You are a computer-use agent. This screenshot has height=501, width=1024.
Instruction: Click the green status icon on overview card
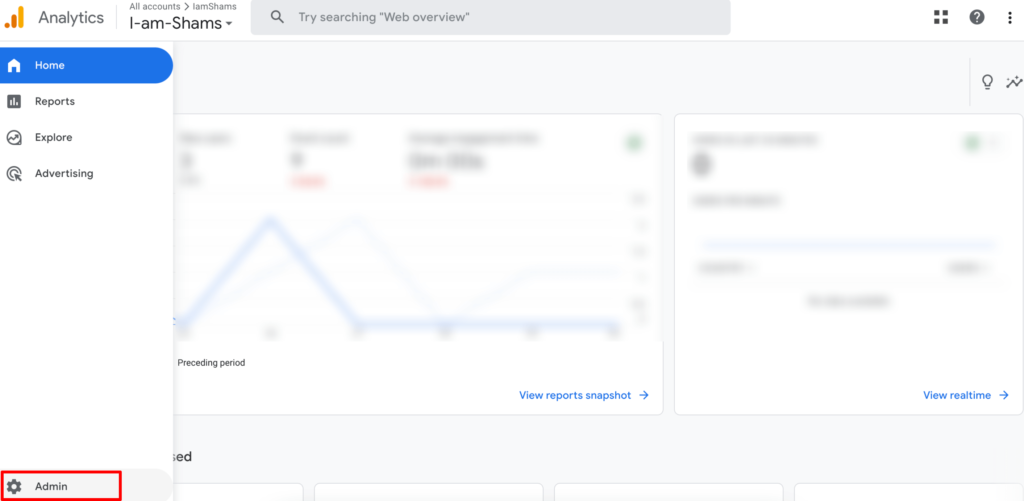click(x=634, y=144)
